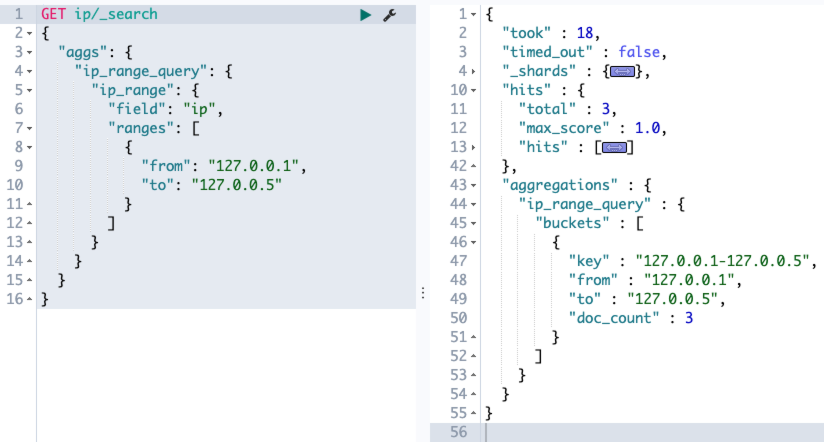Fold the range object on request line 8
The width and height of the screenshot is (824, 442).
29,147
